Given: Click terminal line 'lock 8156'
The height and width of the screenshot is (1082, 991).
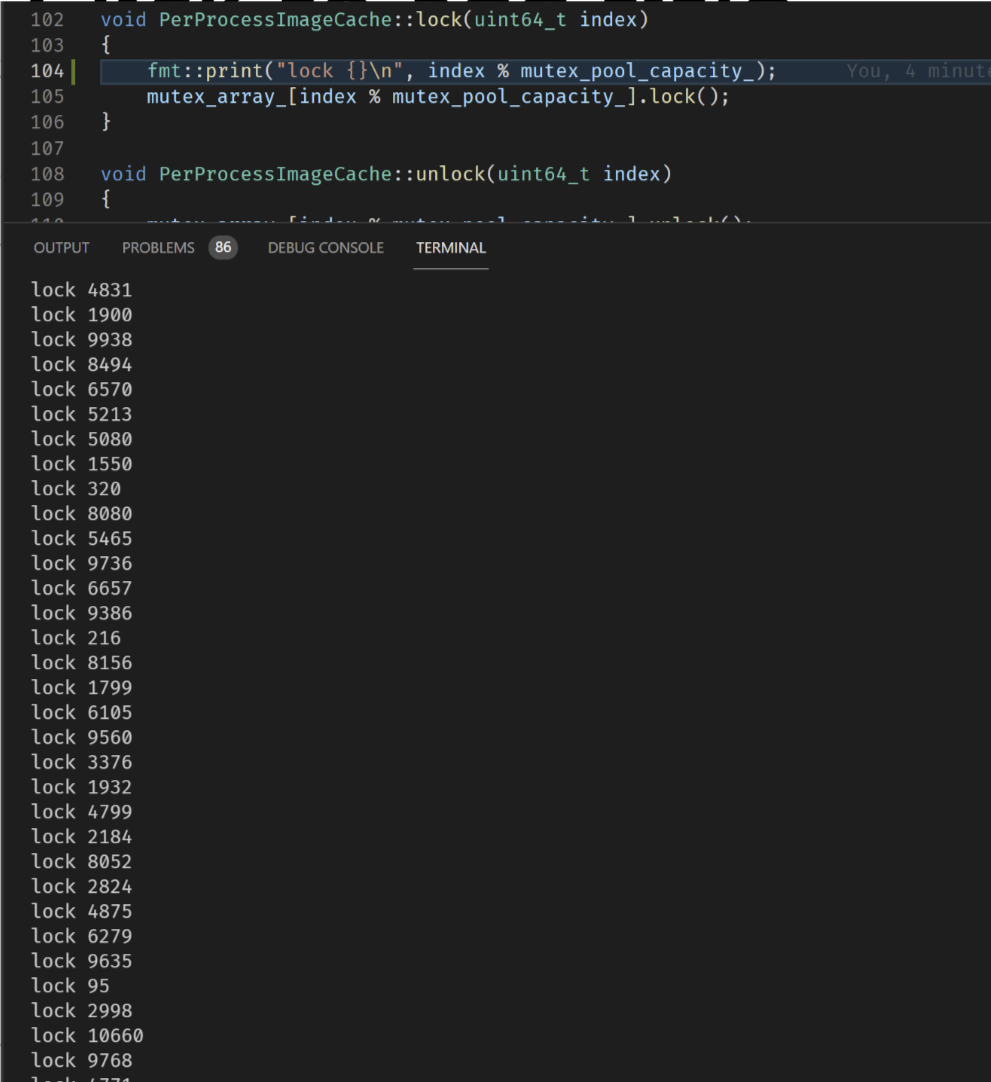Looking at the screenshot, I should click(81, 662).
